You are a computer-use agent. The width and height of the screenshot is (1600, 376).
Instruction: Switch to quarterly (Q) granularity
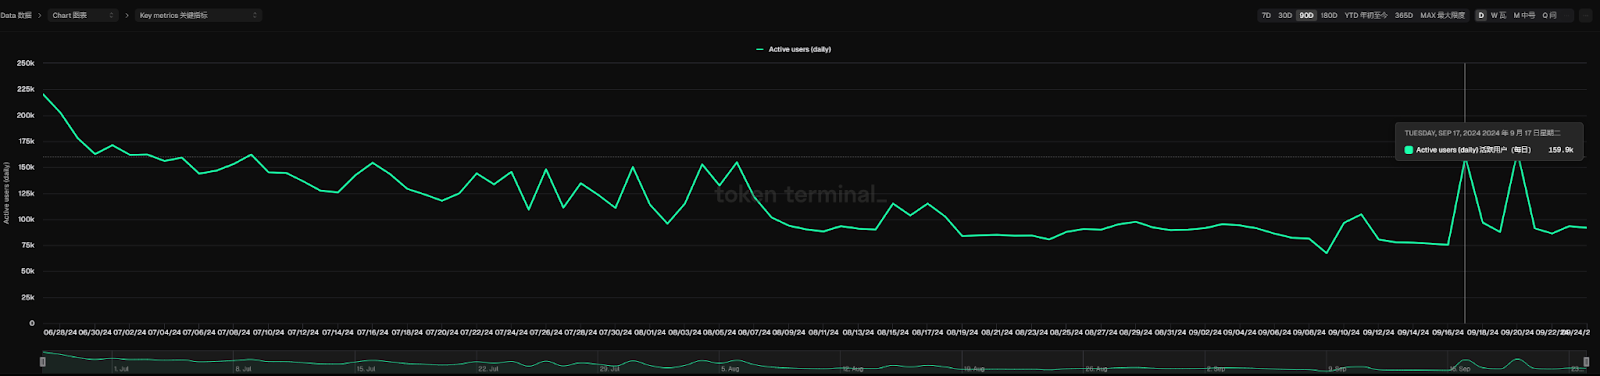click(1549, 15)
